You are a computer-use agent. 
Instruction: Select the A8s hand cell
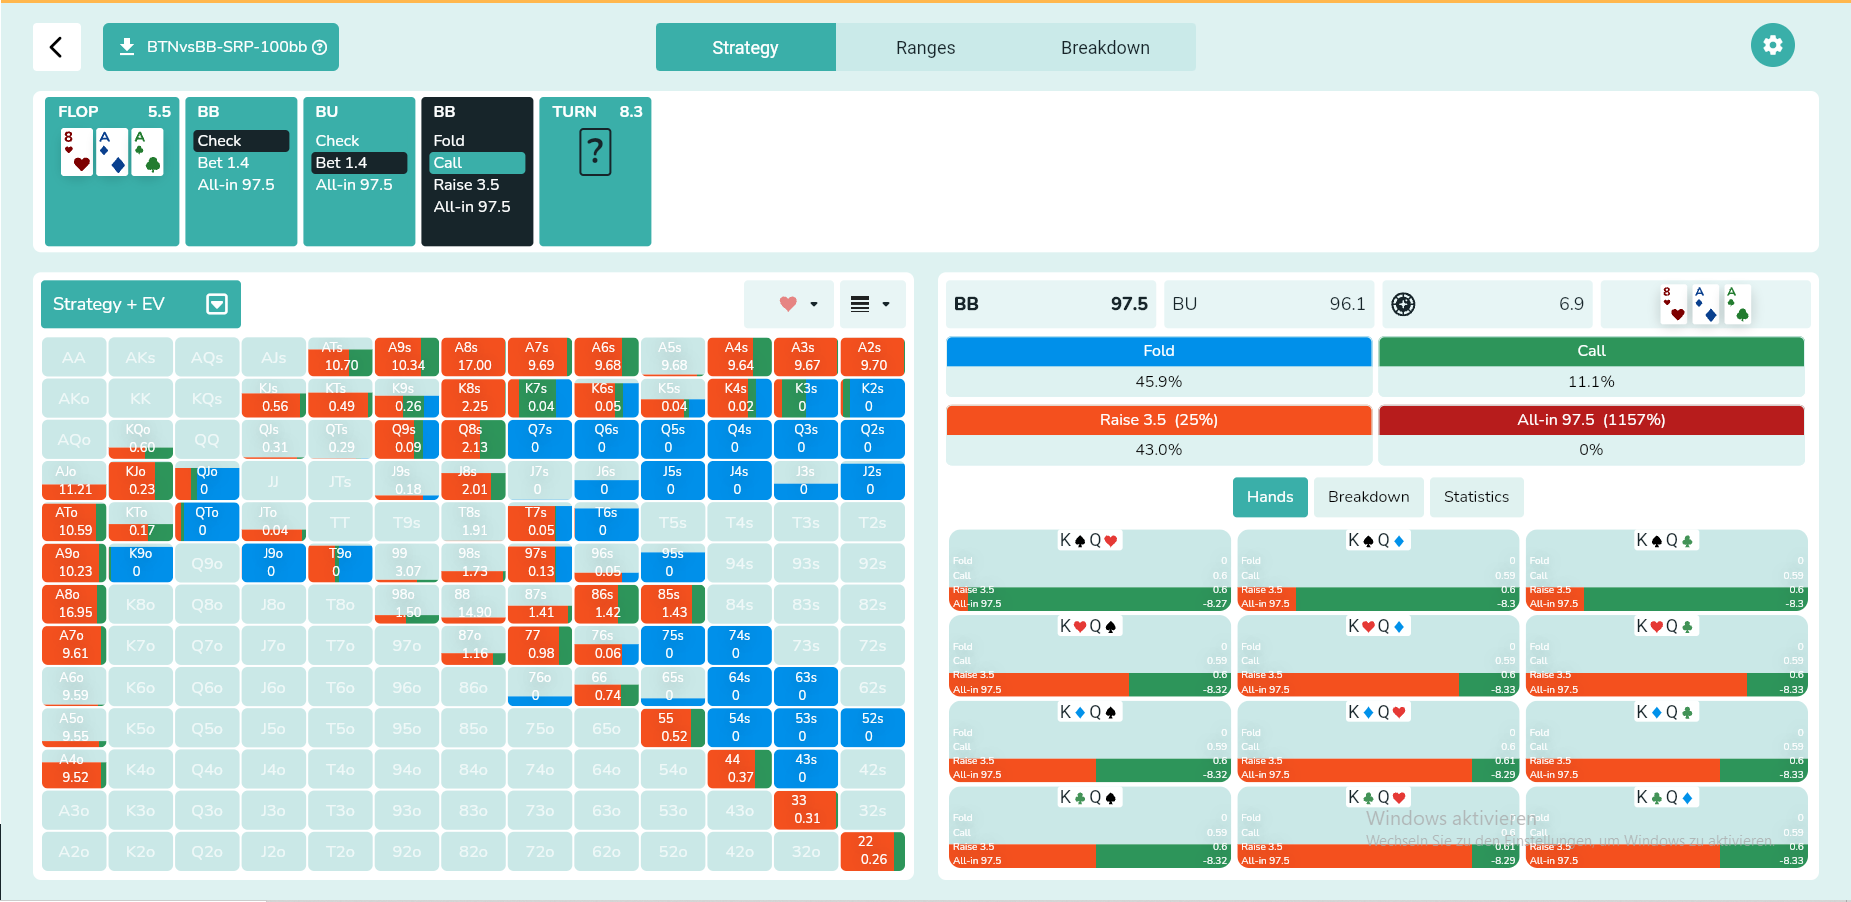tap(473, 357)
